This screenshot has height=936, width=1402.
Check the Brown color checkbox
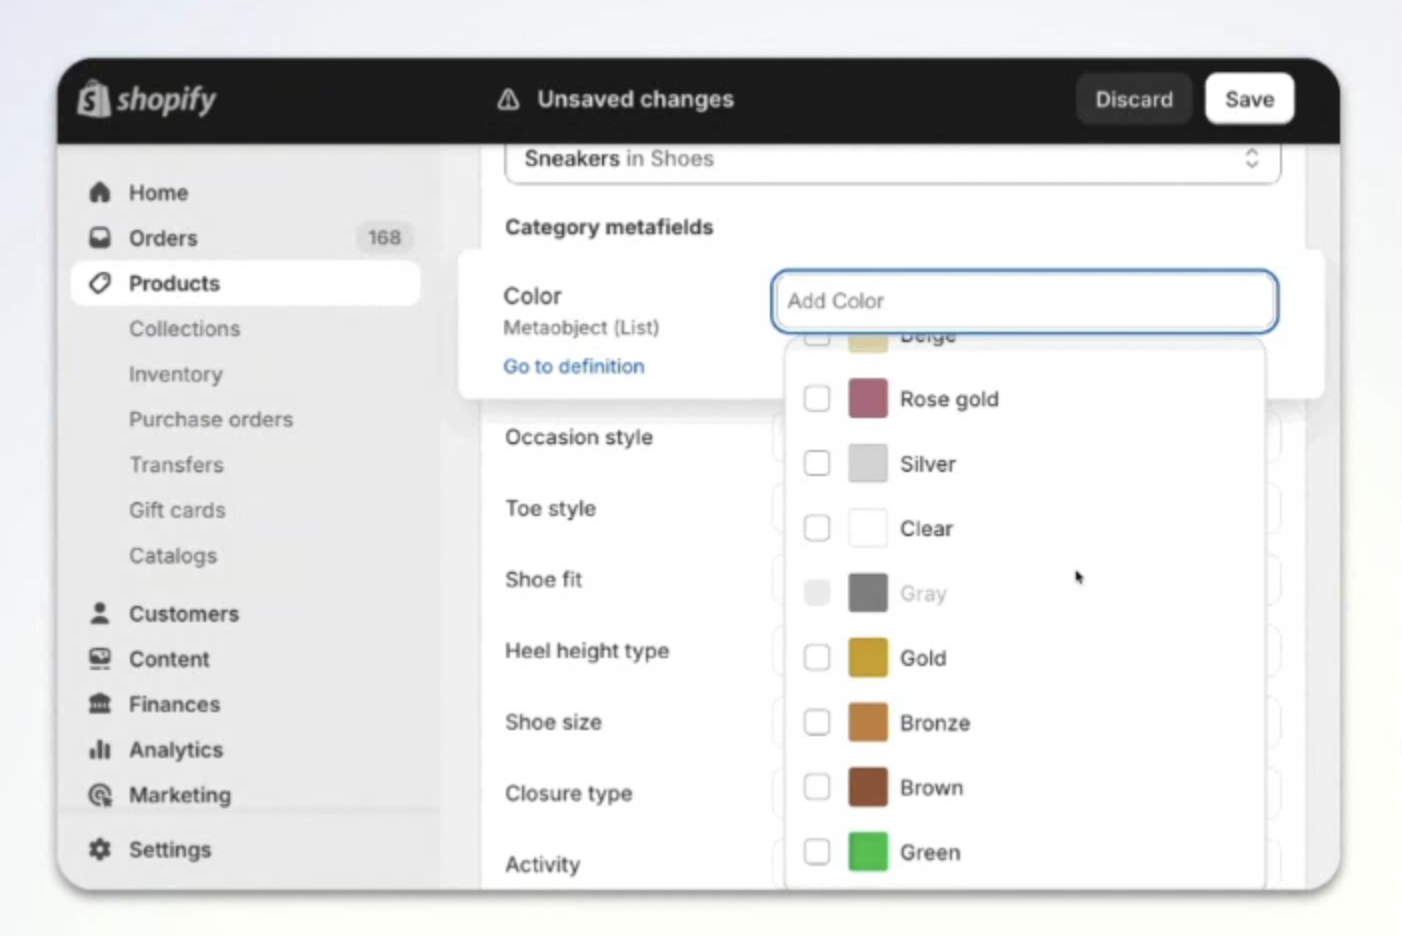point(817,787)
